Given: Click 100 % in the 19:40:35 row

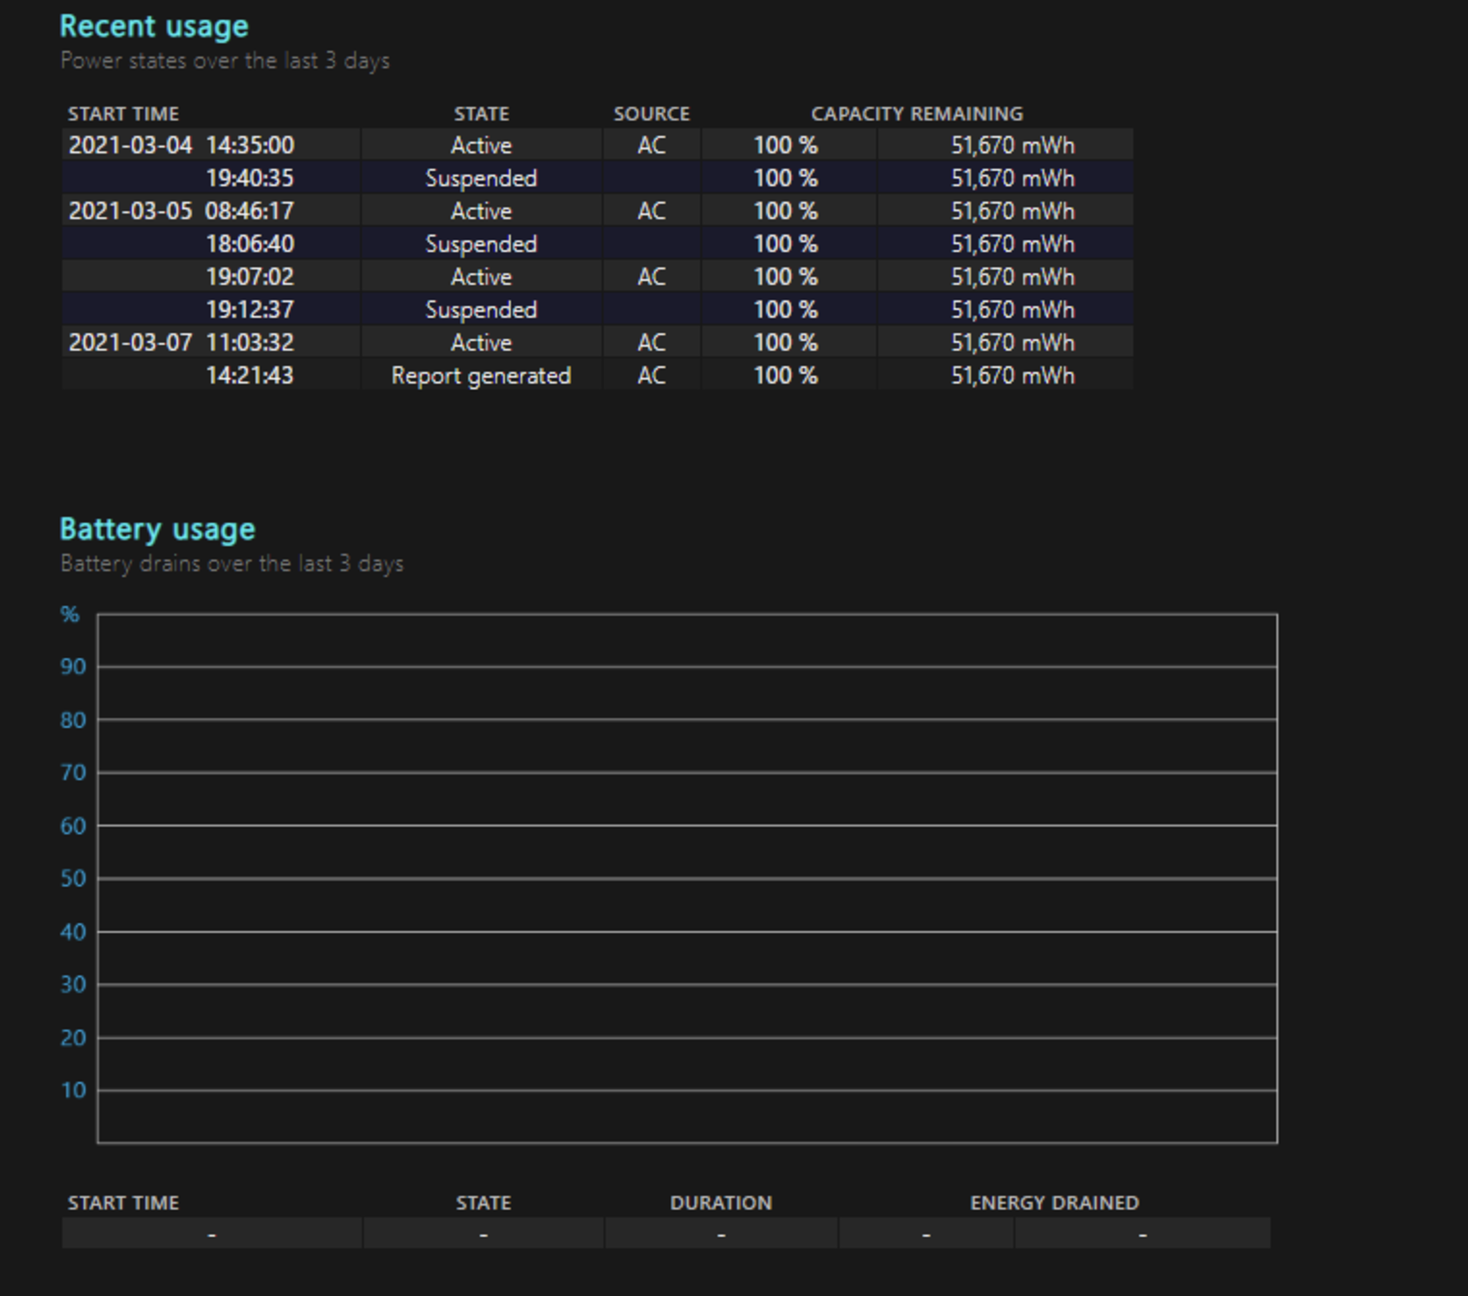Looking at the screenshot, I should 785,178.
